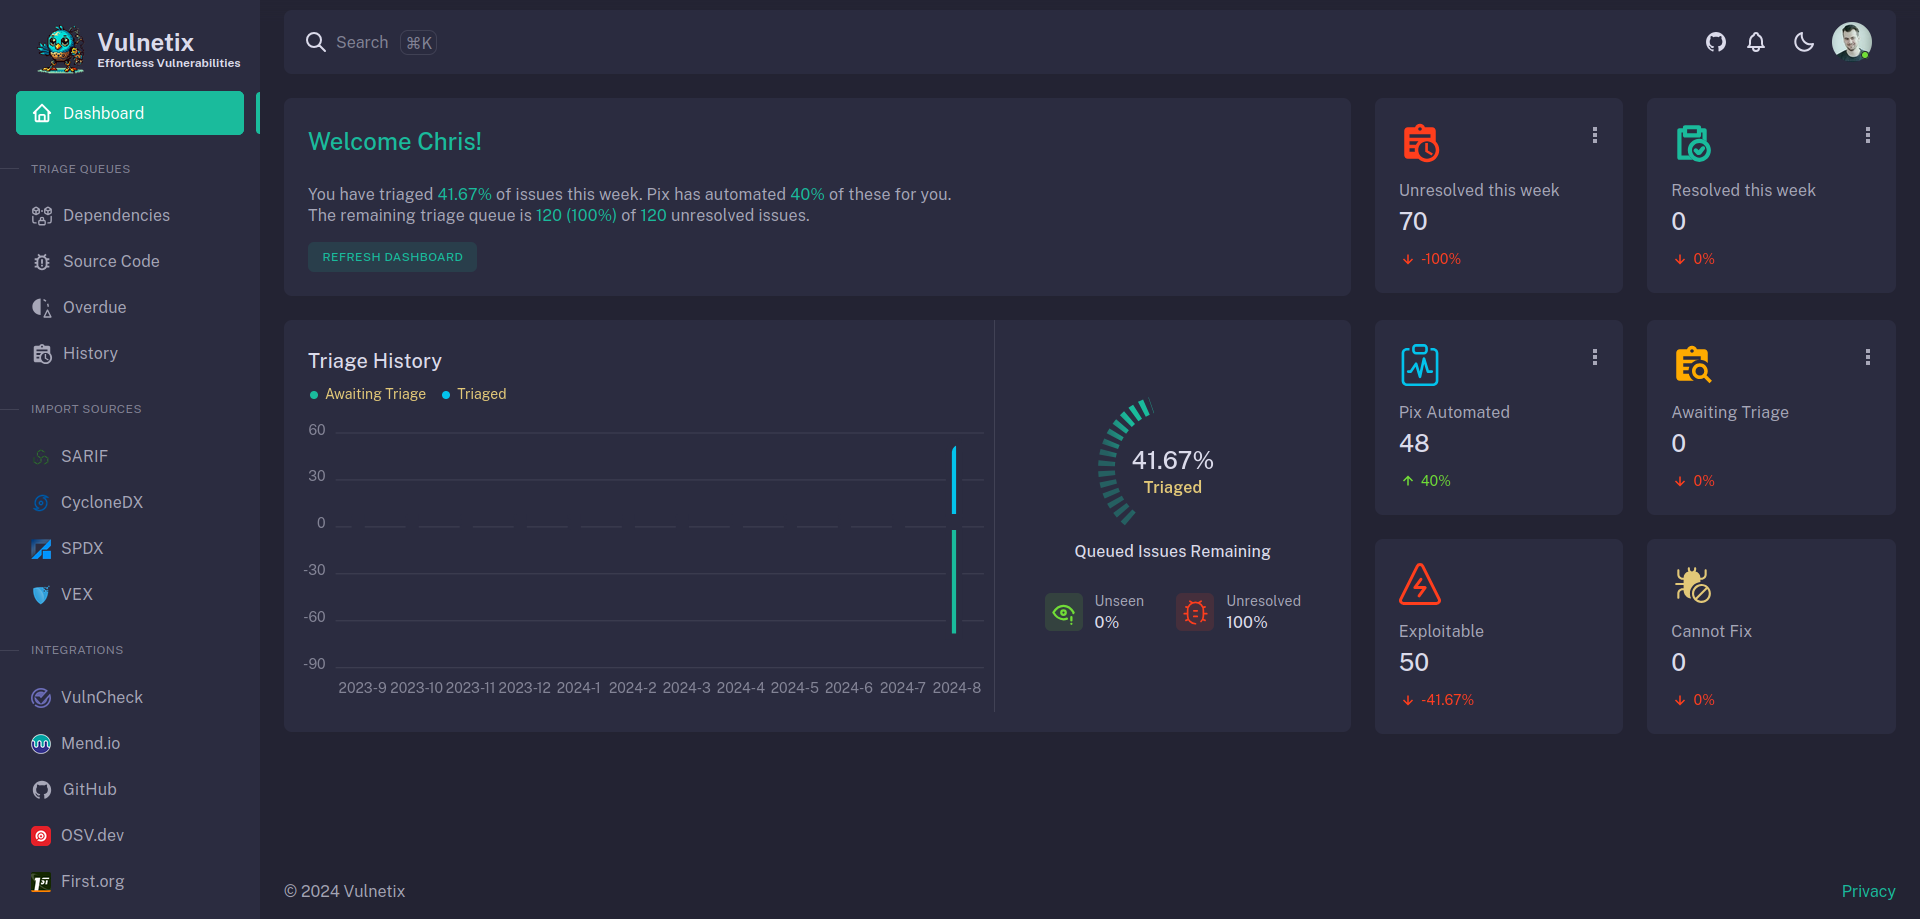Click the Pix Automated clipboard icon

(x=1420, y=365)
